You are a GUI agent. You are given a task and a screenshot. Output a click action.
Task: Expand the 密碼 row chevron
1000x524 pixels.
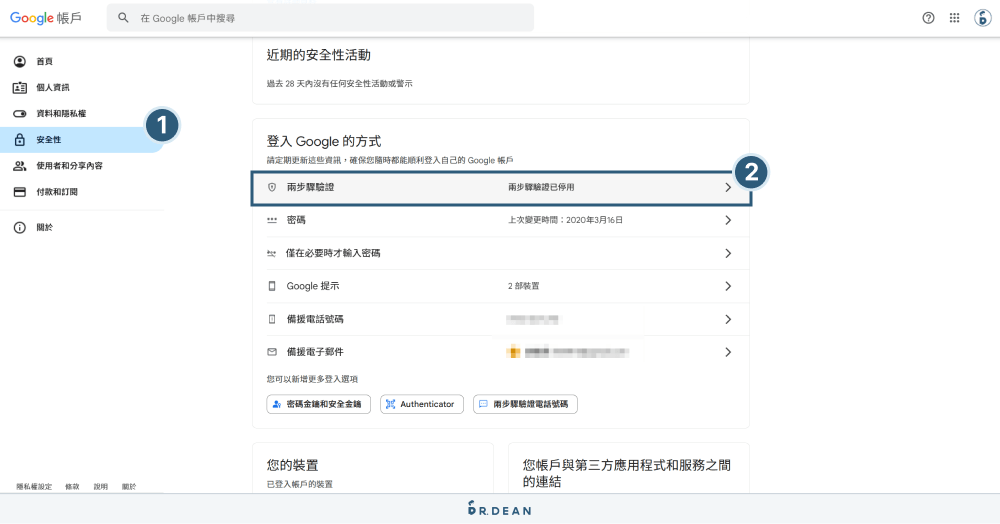(x=728, y=220)
